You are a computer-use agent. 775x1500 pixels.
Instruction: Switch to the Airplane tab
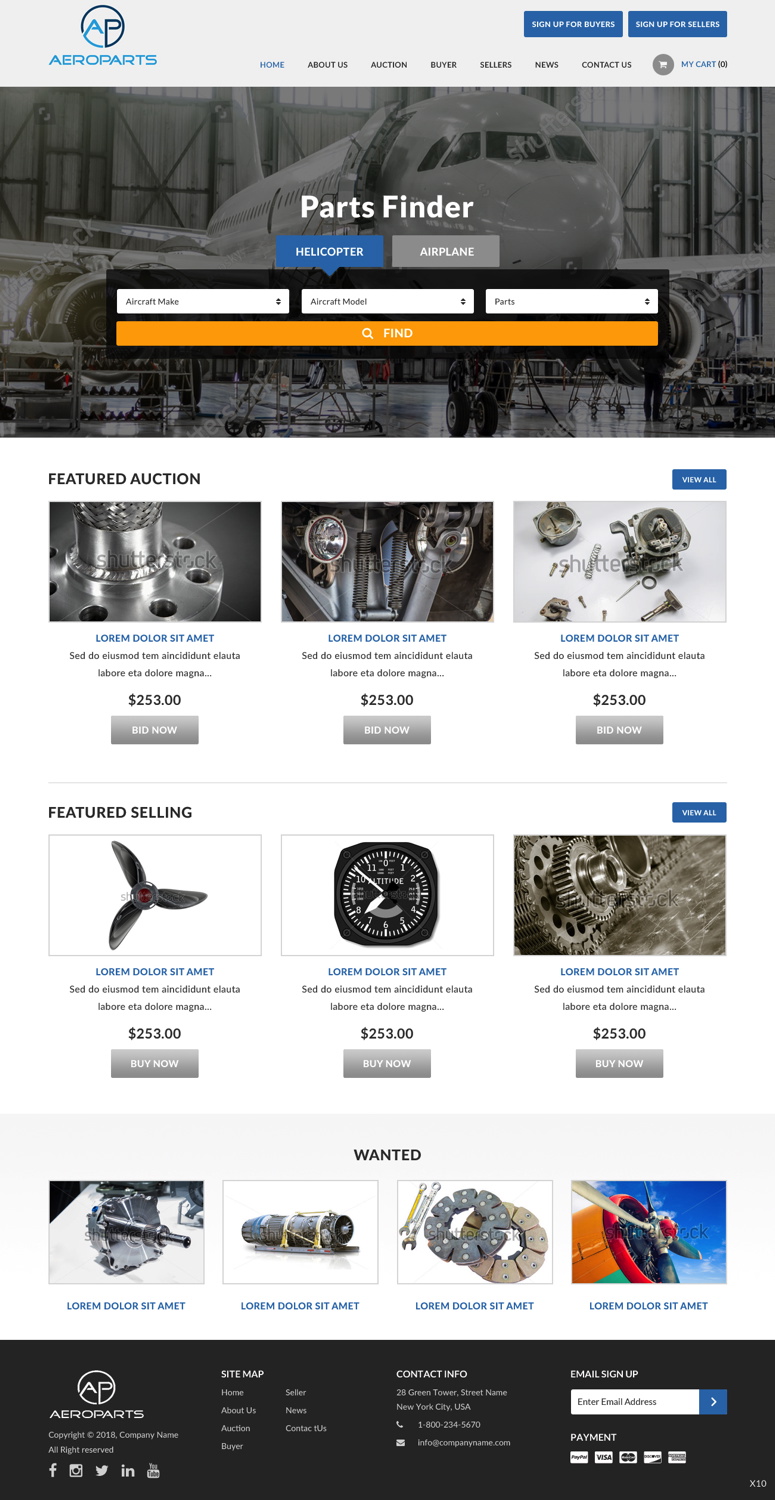(446, 251)
